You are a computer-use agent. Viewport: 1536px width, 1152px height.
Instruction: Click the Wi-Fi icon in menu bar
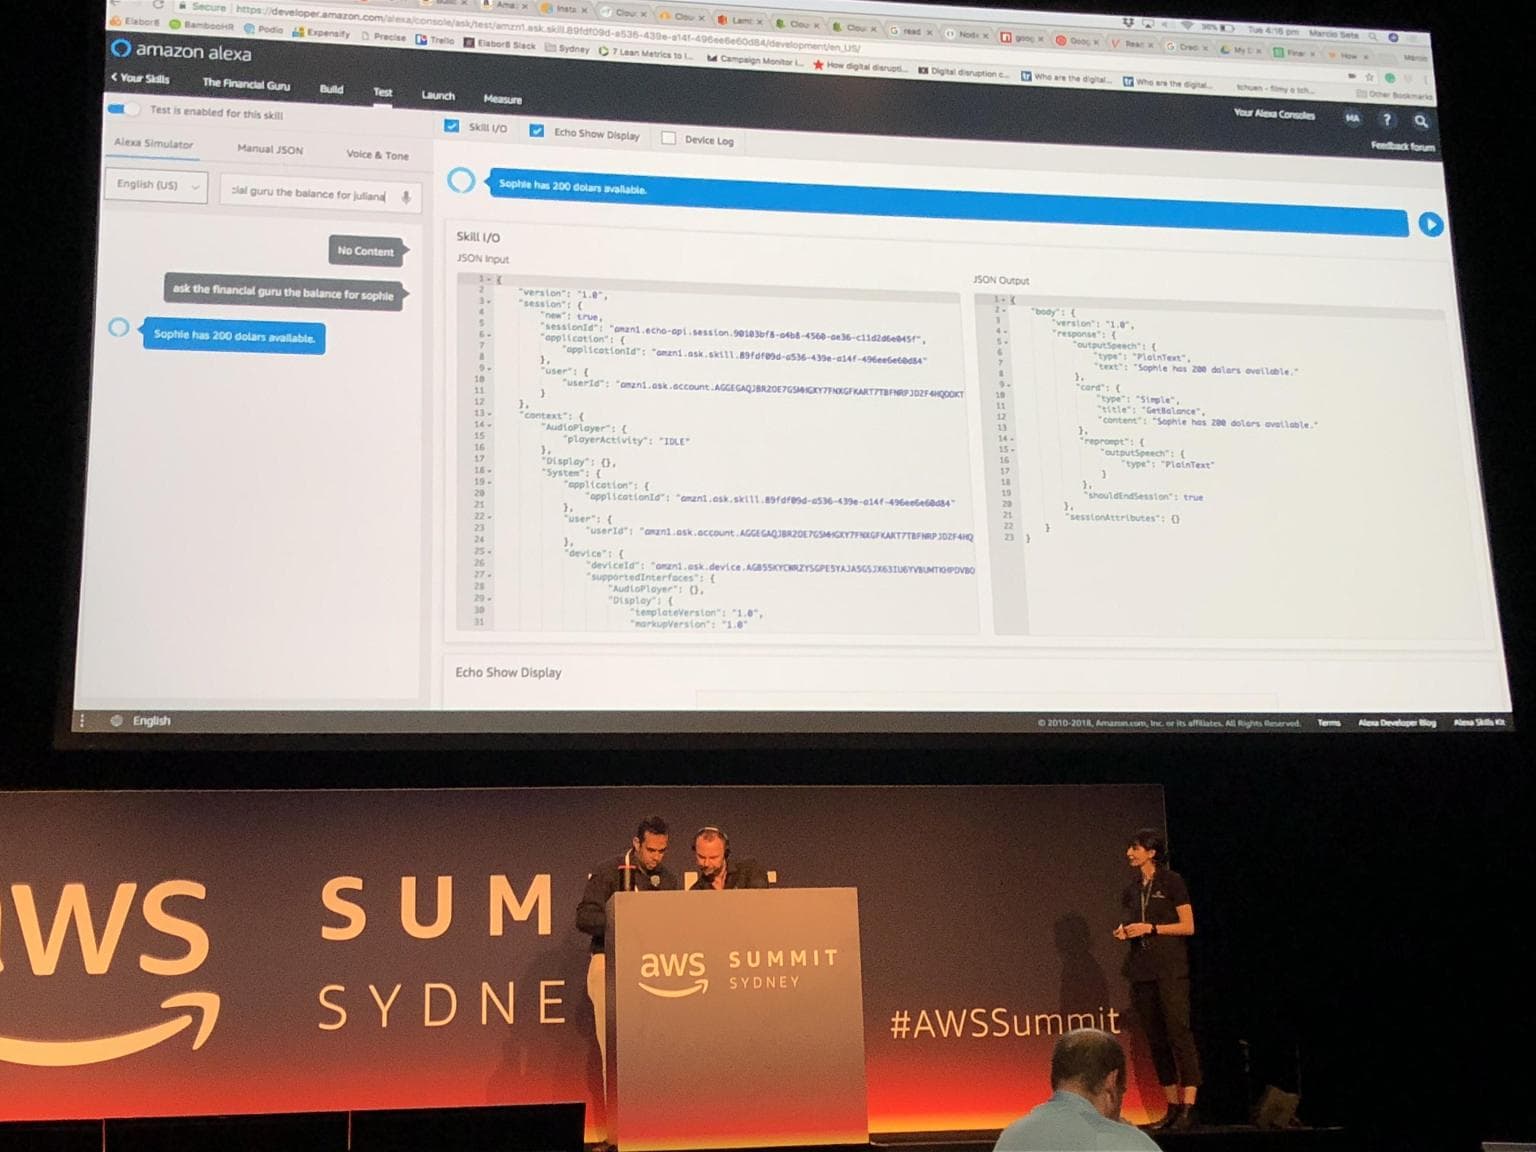[x=1186, y=24]
